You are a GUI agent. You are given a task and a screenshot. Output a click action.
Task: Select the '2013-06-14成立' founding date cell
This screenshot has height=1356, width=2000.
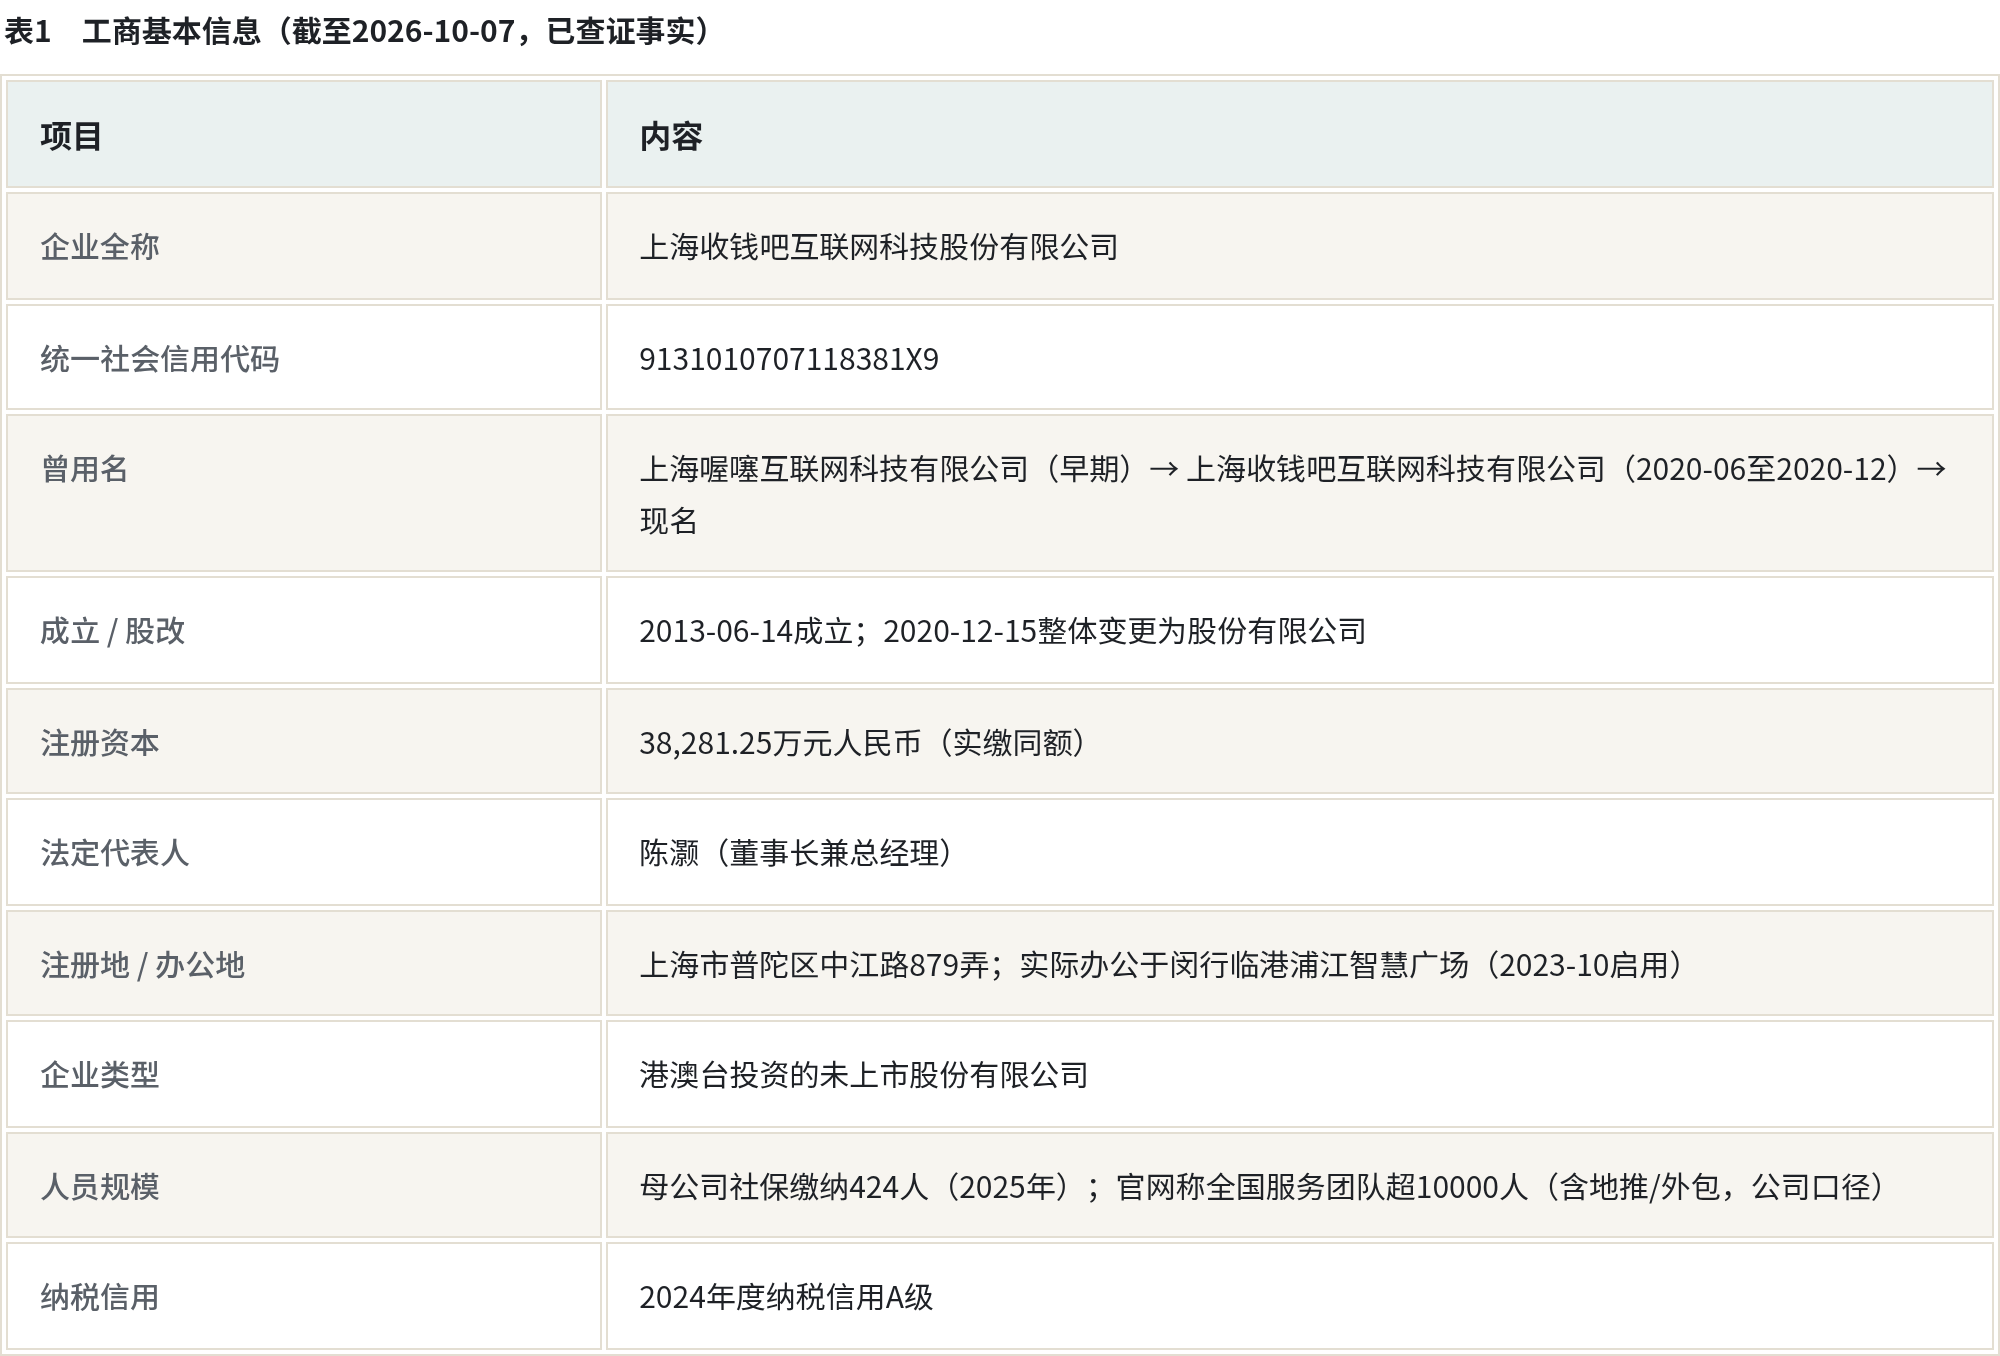pos(1299,630)
